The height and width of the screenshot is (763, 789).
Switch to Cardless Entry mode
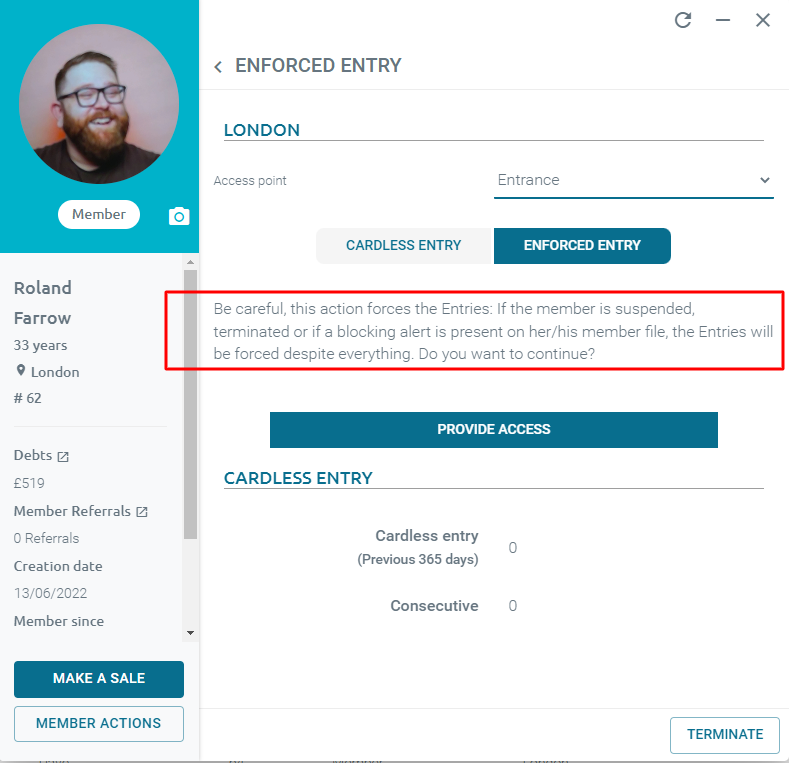point(404,246)
